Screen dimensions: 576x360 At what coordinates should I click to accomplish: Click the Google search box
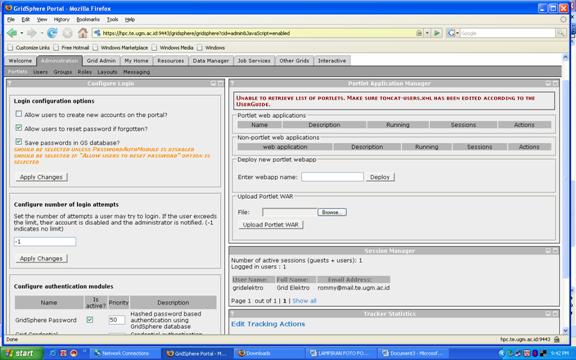click(x=508, y=33)
